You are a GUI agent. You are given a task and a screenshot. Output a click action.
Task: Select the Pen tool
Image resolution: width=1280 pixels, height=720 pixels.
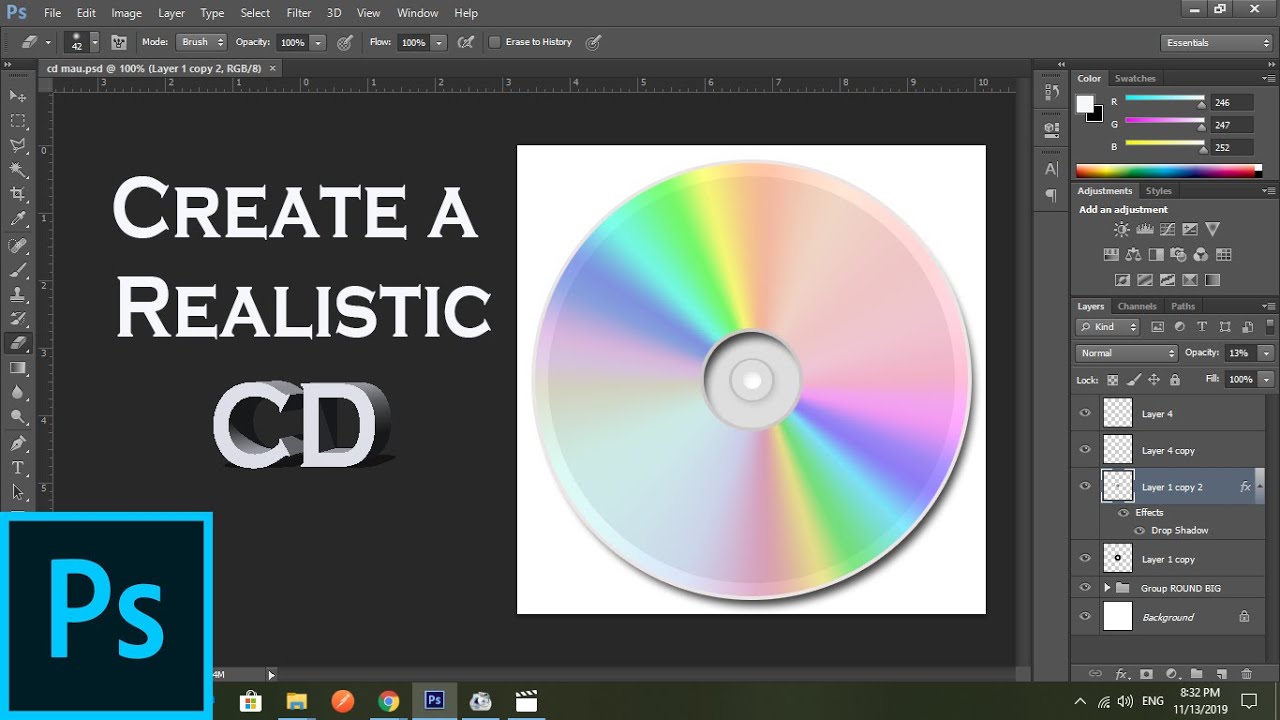pos(18,443)
